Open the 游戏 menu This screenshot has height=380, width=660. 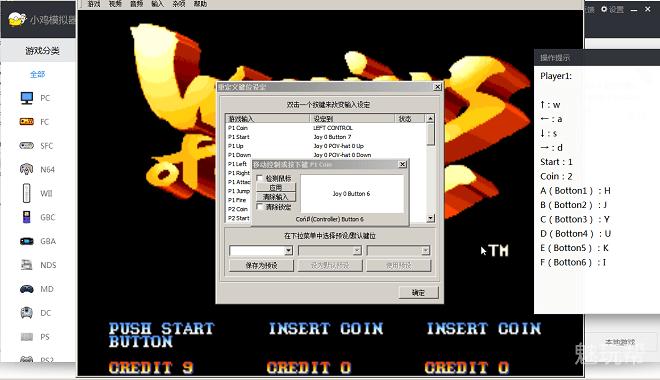(x=94, y=4)
